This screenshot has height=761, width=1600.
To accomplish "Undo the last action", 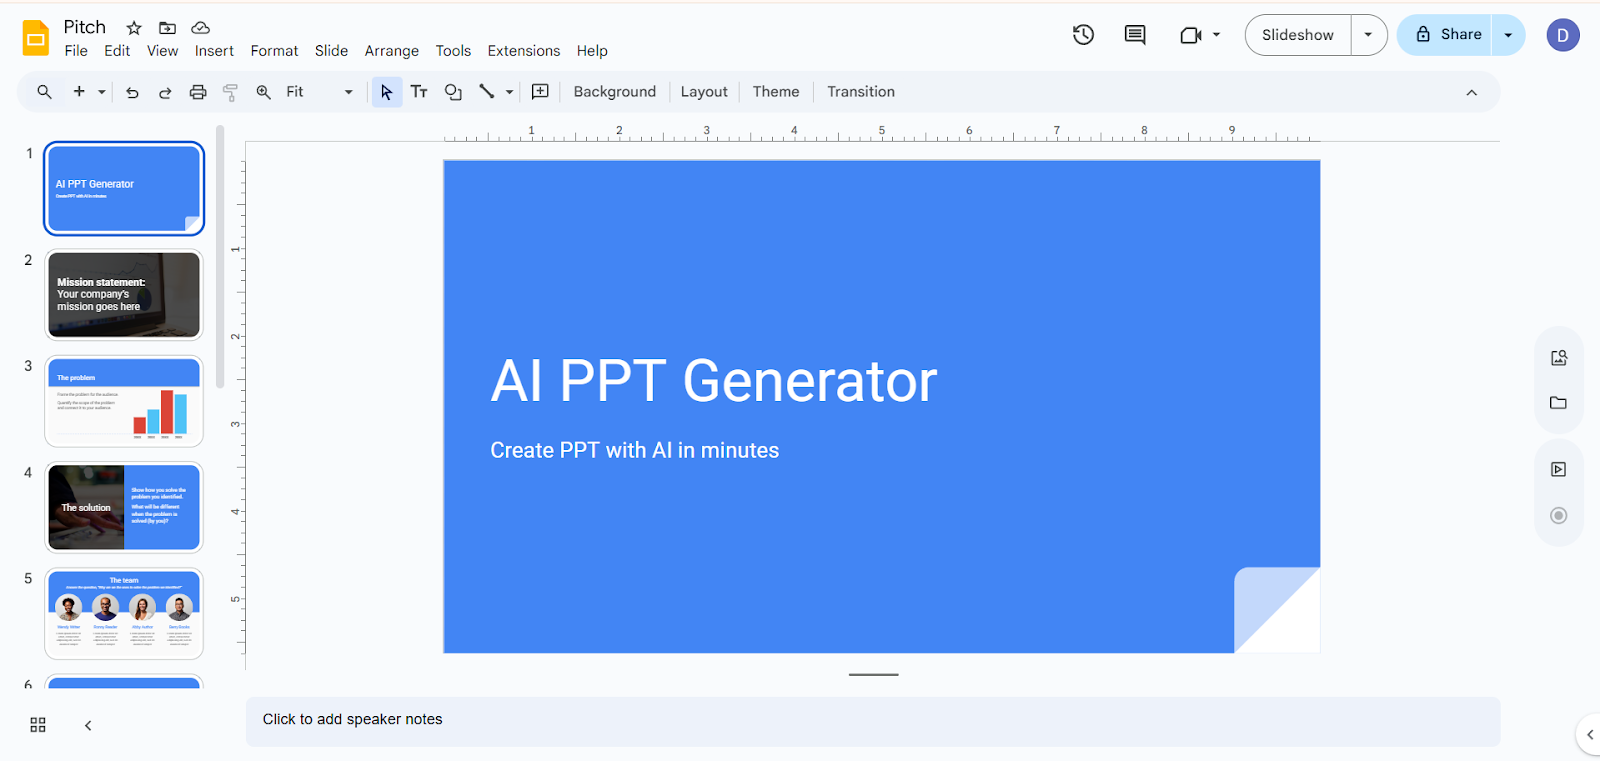I will tap(132, 92).
